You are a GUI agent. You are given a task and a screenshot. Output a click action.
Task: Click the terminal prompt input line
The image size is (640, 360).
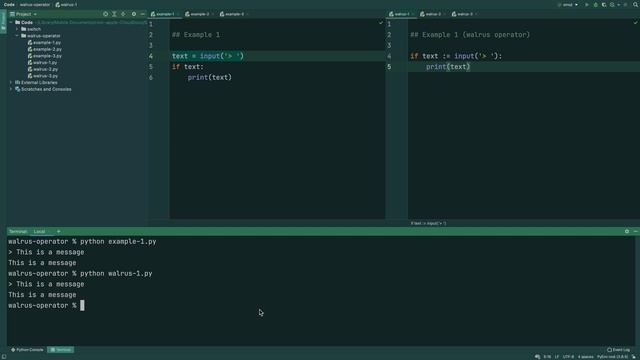pyautogui.click(x=46, y=305)
